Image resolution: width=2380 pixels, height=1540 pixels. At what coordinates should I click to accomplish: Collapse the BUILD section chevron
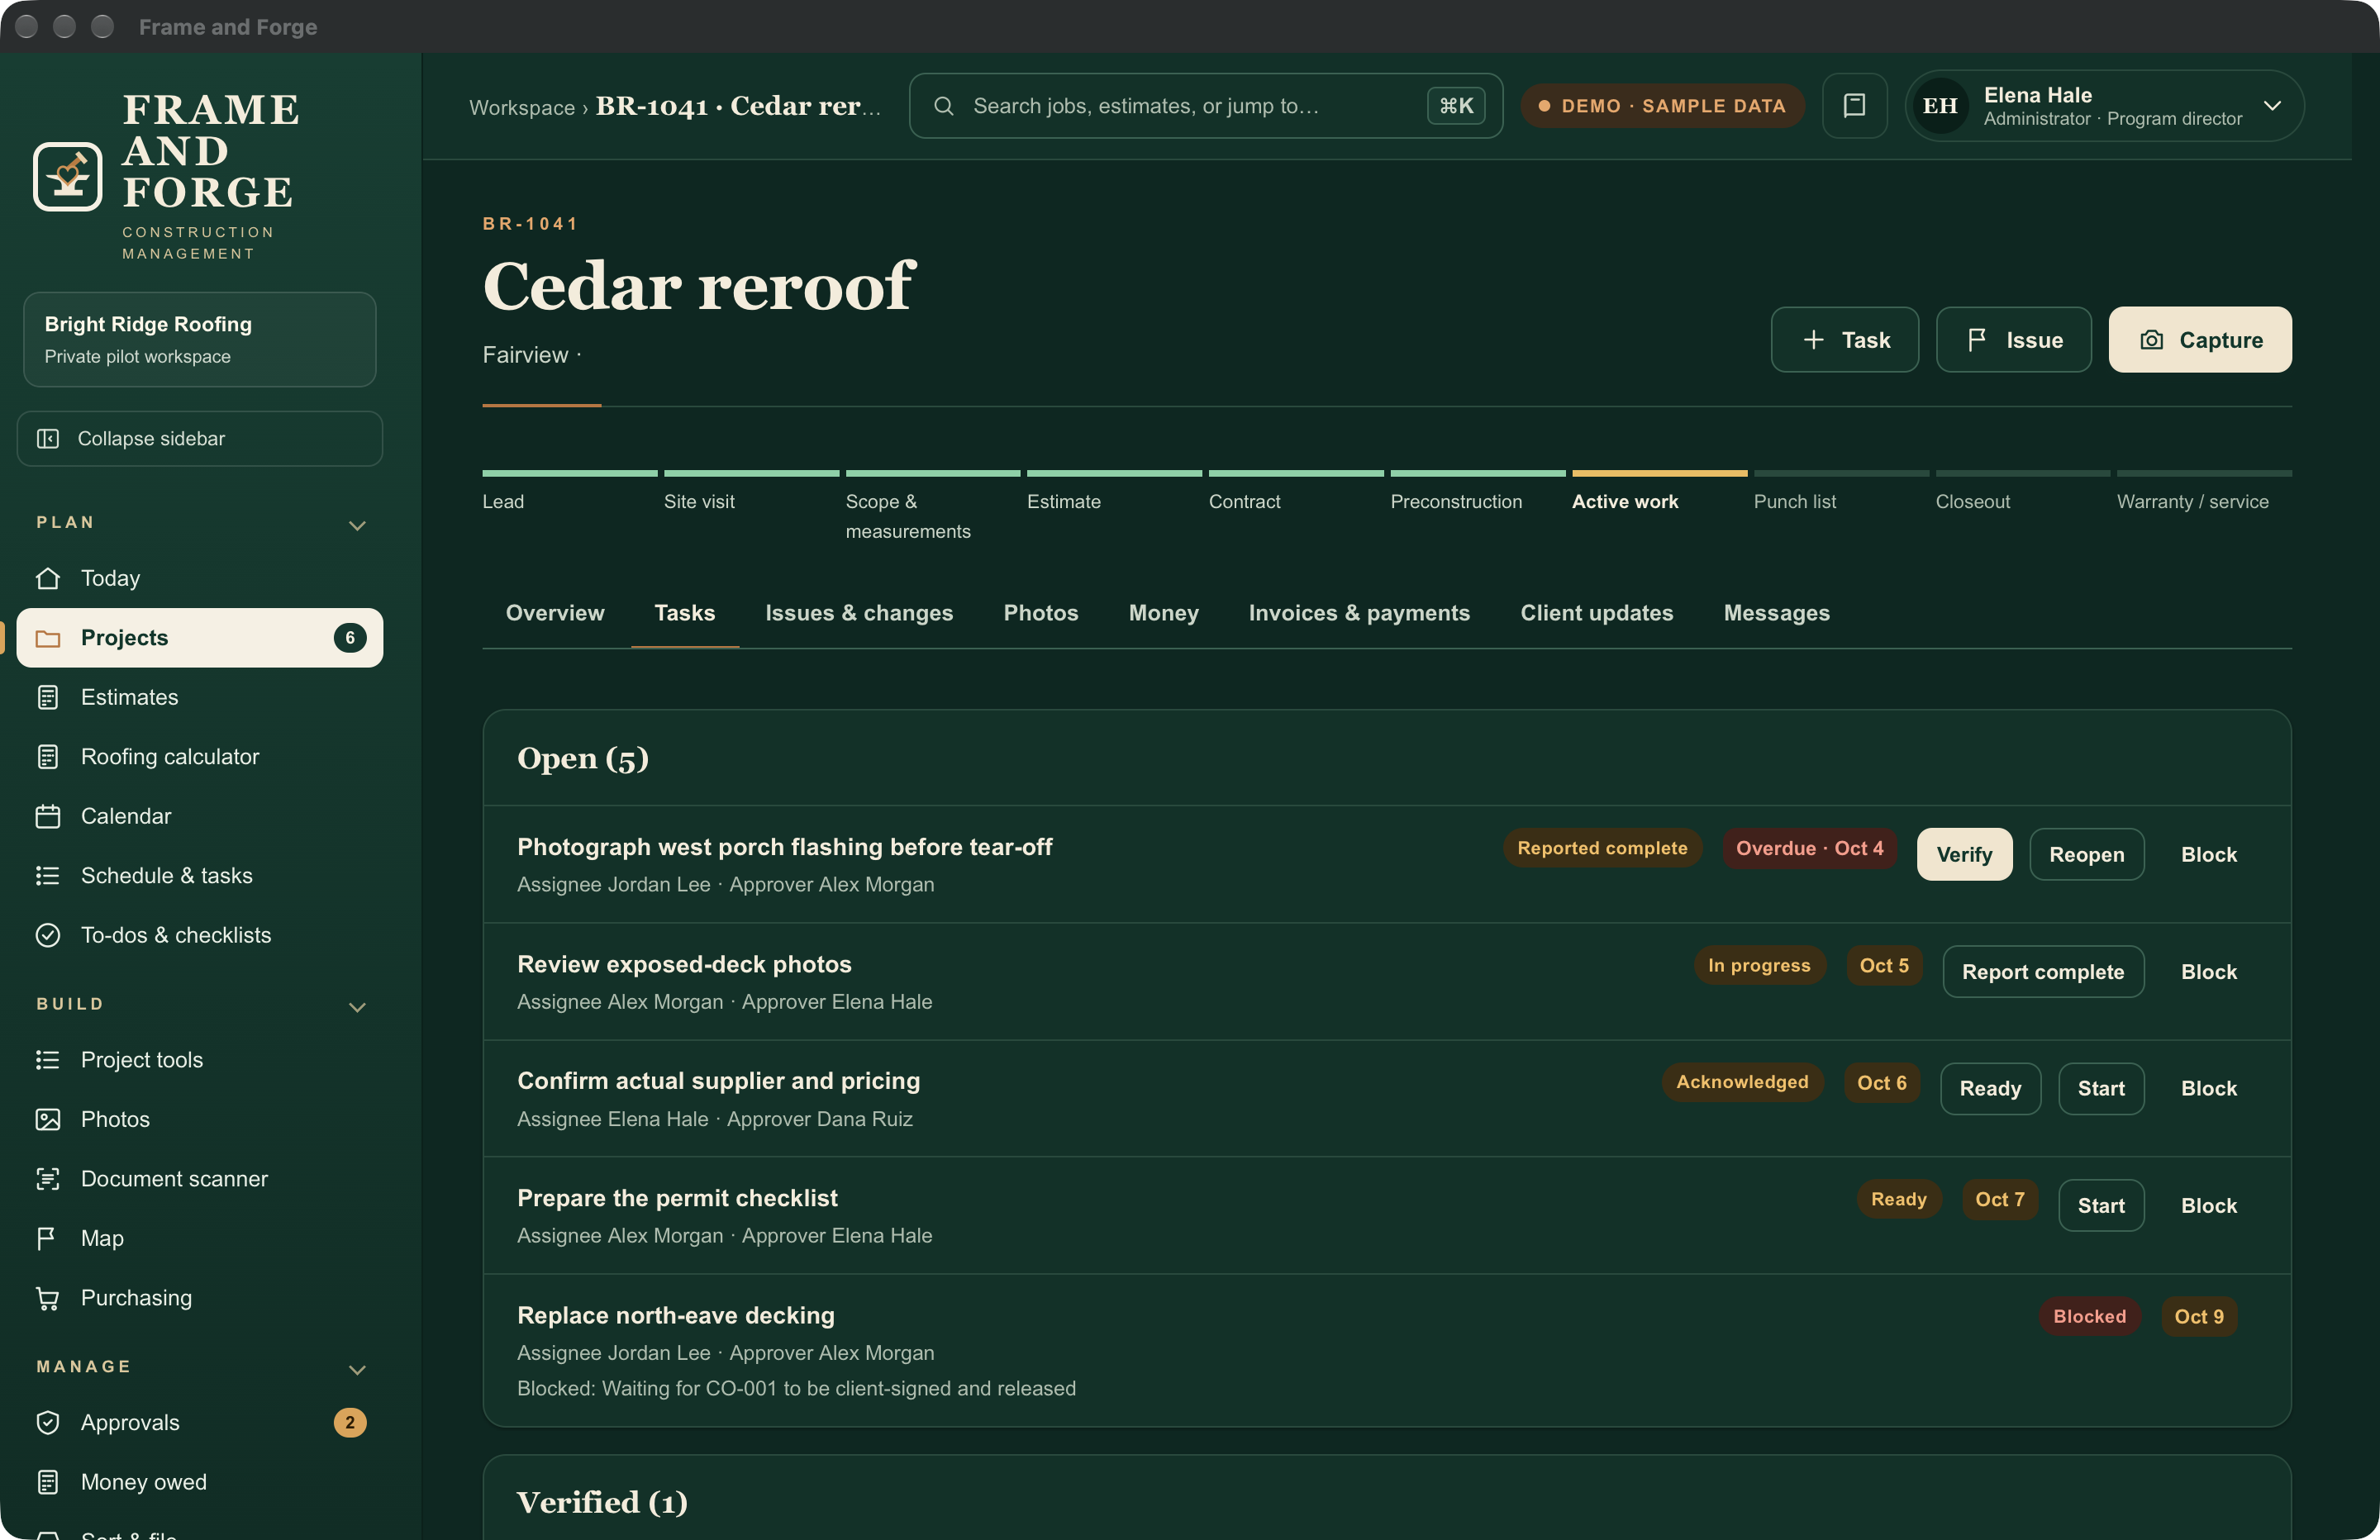357,1007
